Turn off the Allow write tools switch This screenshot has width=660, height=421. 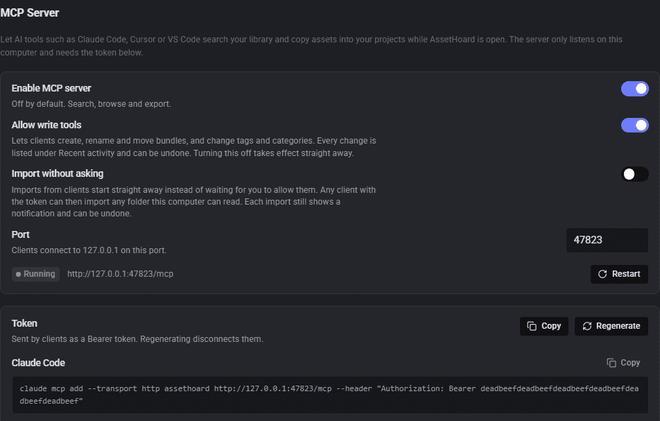[635, 125]
